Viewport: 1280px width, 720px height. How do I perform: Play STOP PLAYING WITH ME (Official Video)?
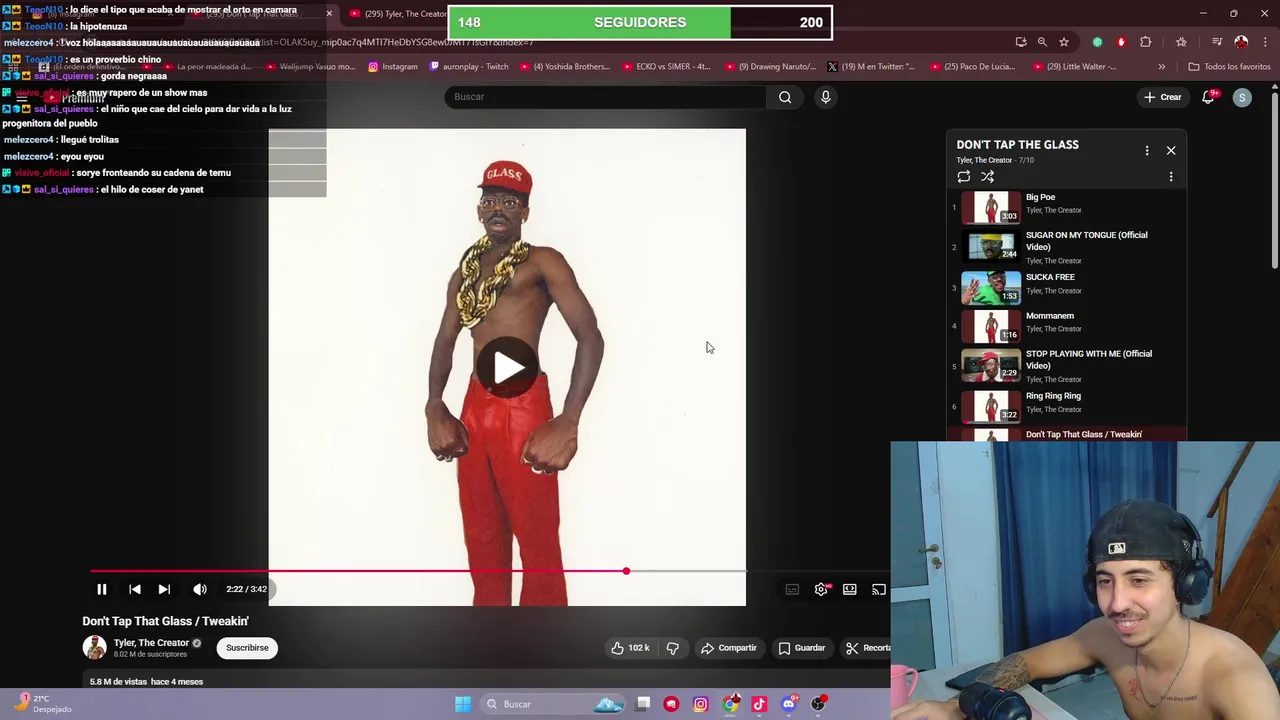coord(1066,365)
